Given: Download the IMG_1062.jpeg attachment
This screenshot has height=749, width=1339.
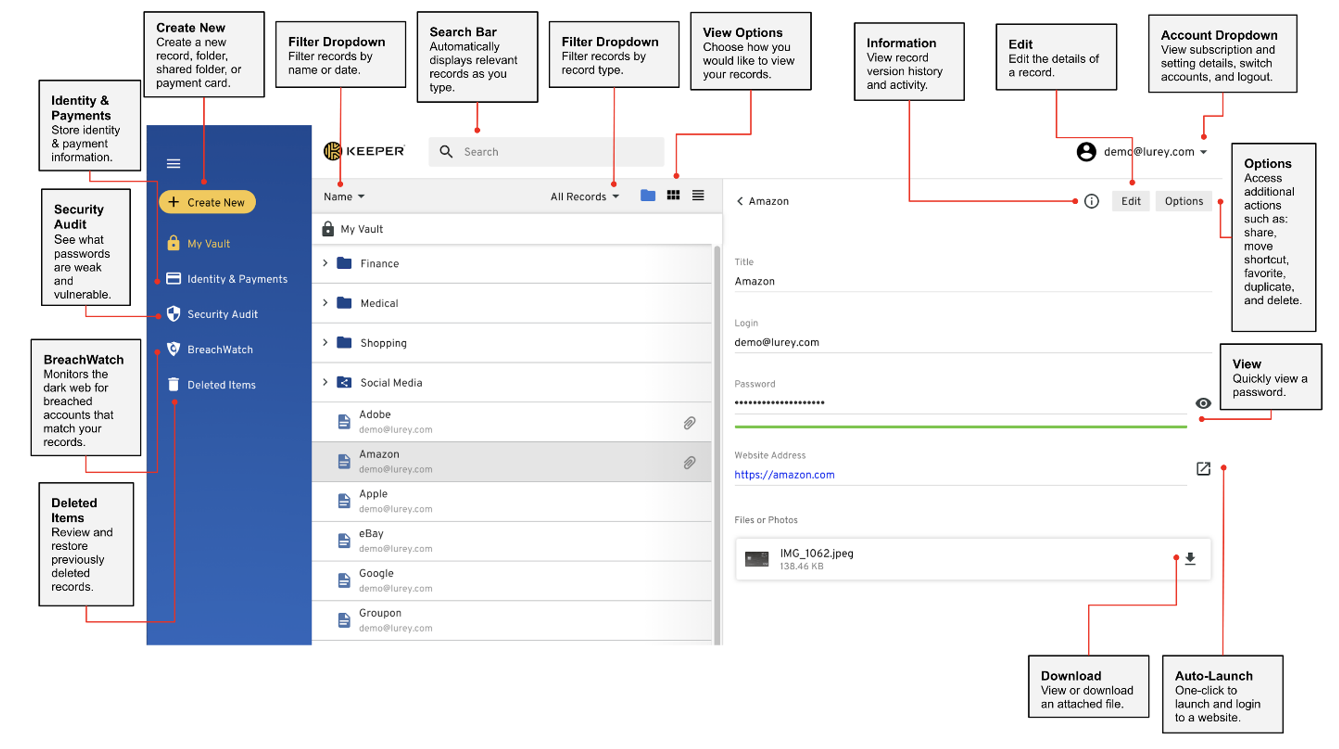Looking at the screenshot, I should (1190, 559).
